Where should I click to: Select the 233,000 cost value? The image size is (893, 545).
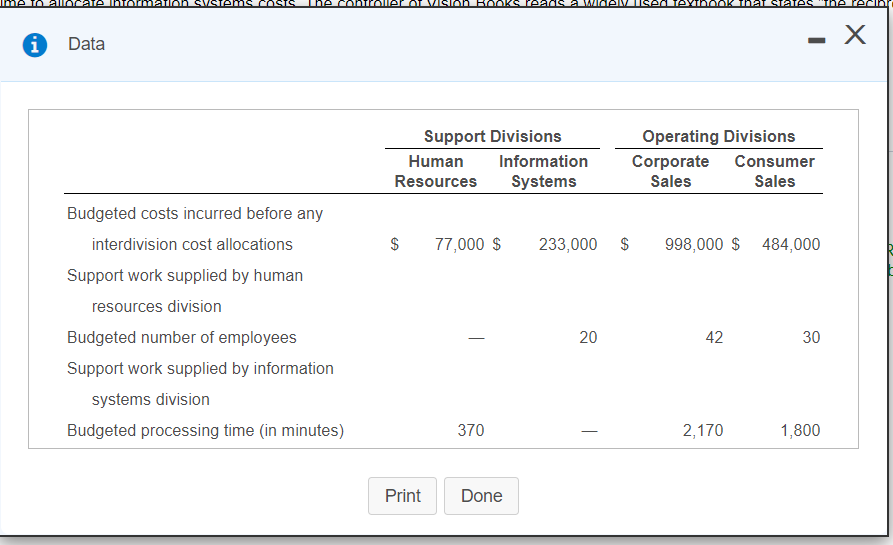coord(568,244)
